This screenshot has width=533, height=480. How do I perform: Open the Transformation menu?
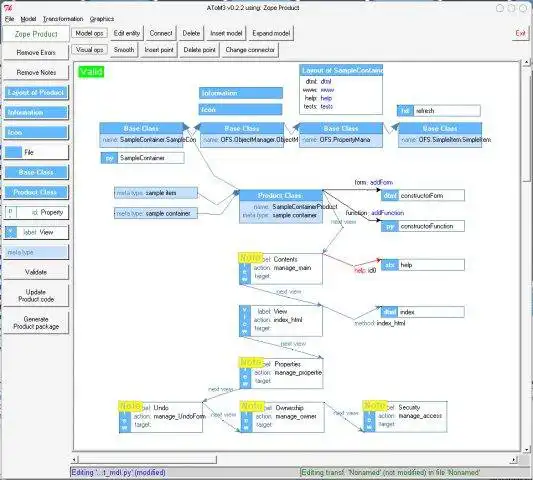coord(63,19)
